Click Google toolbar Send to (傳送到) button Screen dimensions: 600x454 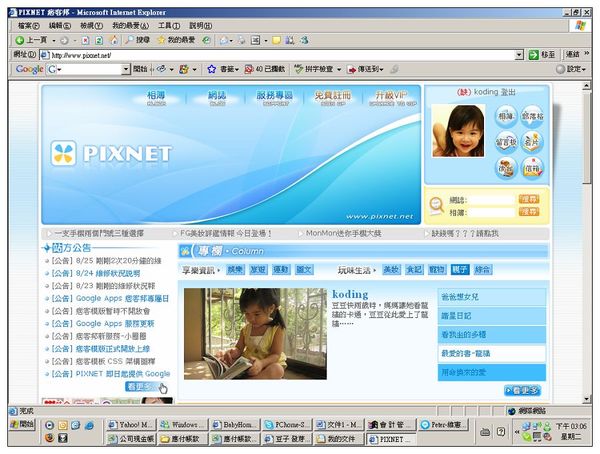[364, 69]
